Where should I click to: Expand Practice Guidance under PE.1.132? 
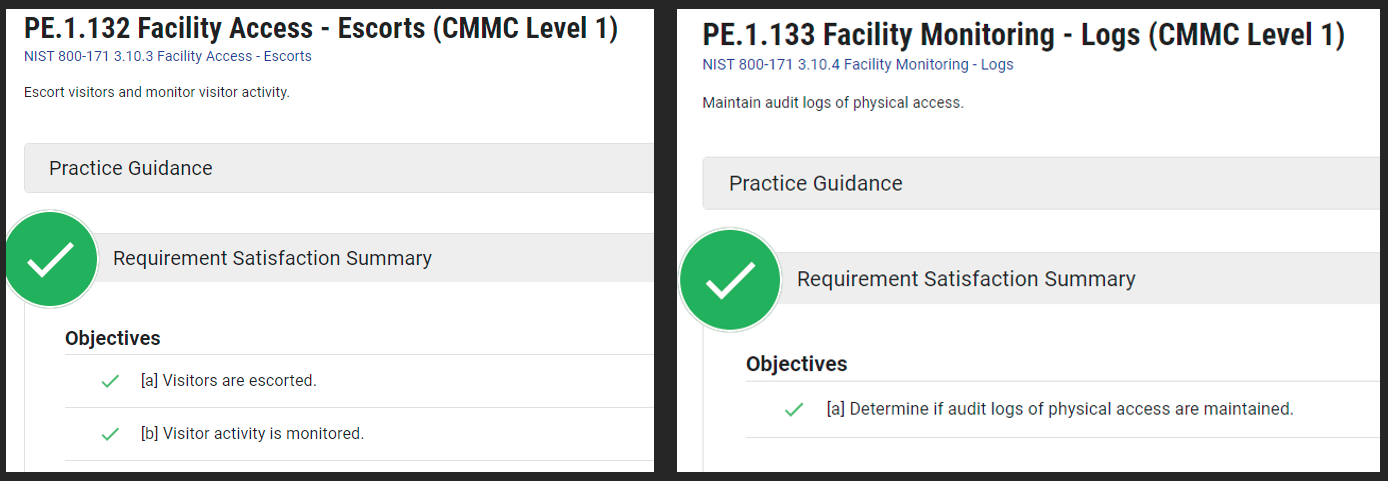[x=131, y=168]
